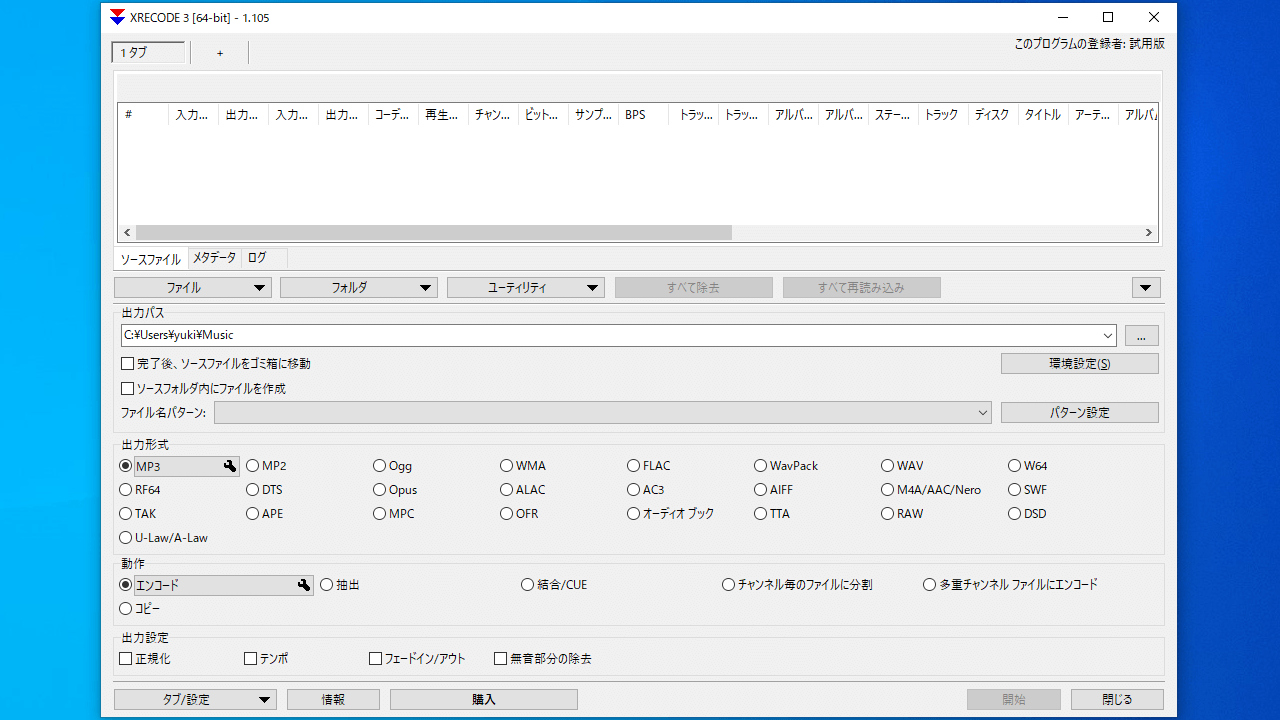Select the 結合/CUE action
The height and width of the screenshot is (720, 1280).
pos(554,585)
